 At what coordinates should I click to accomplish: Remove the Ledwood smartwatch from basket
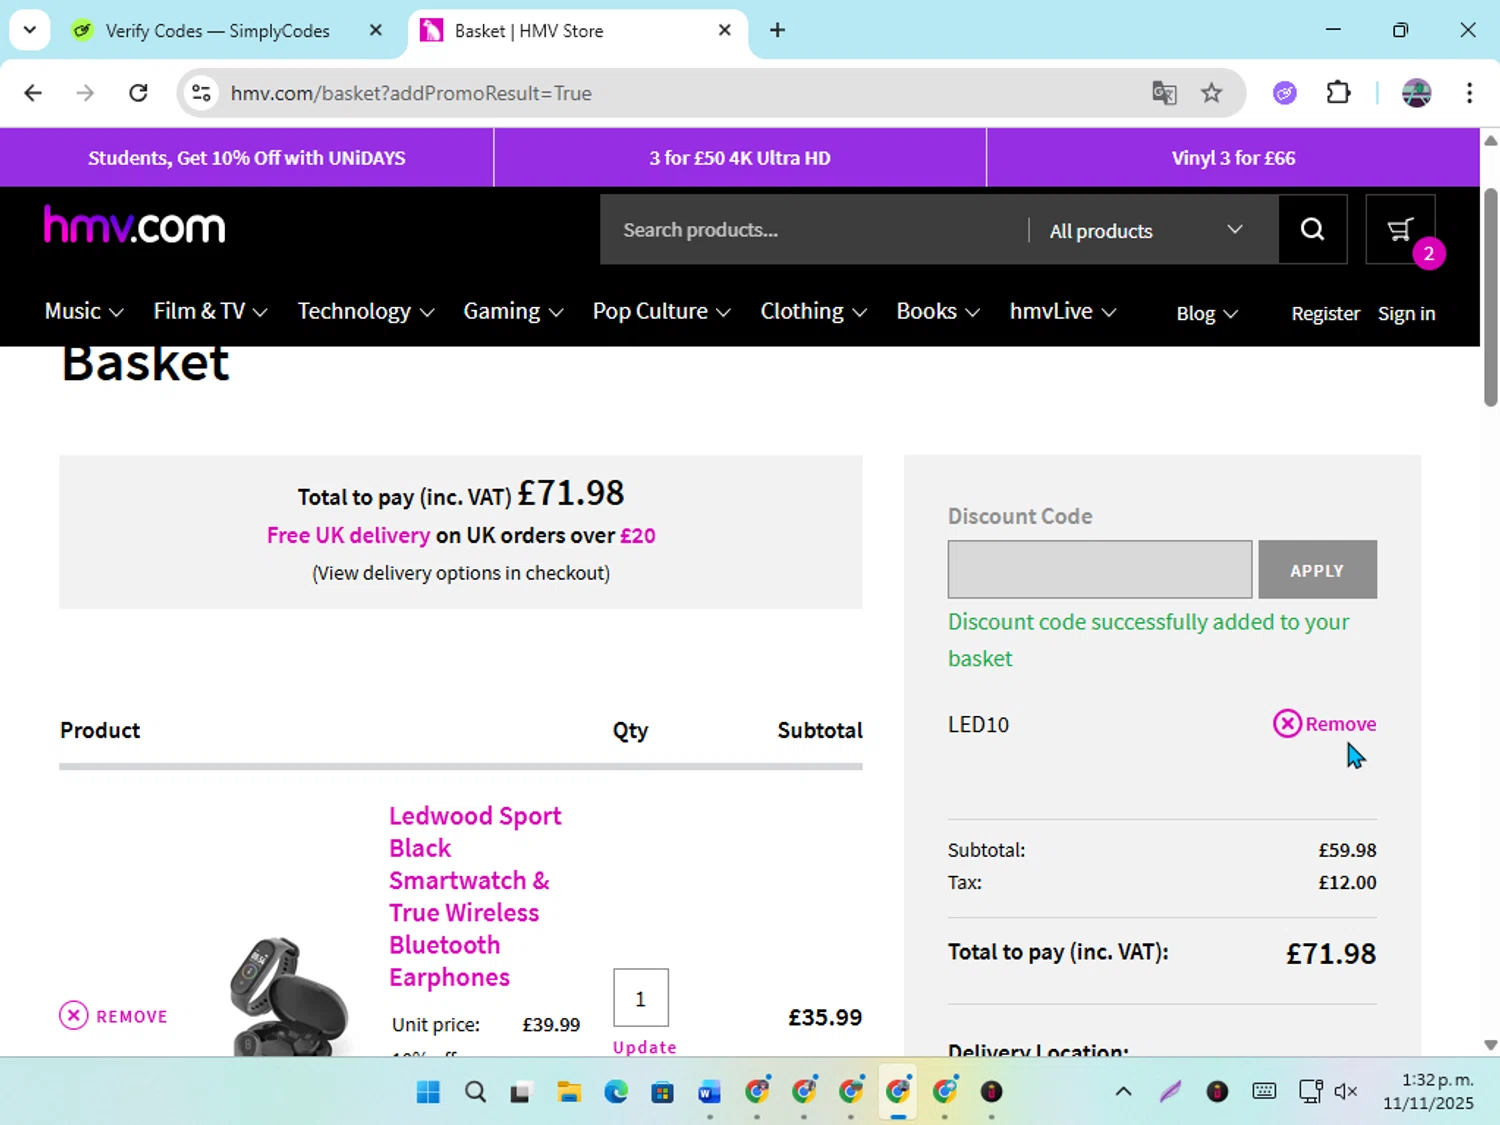[113, 1016]
